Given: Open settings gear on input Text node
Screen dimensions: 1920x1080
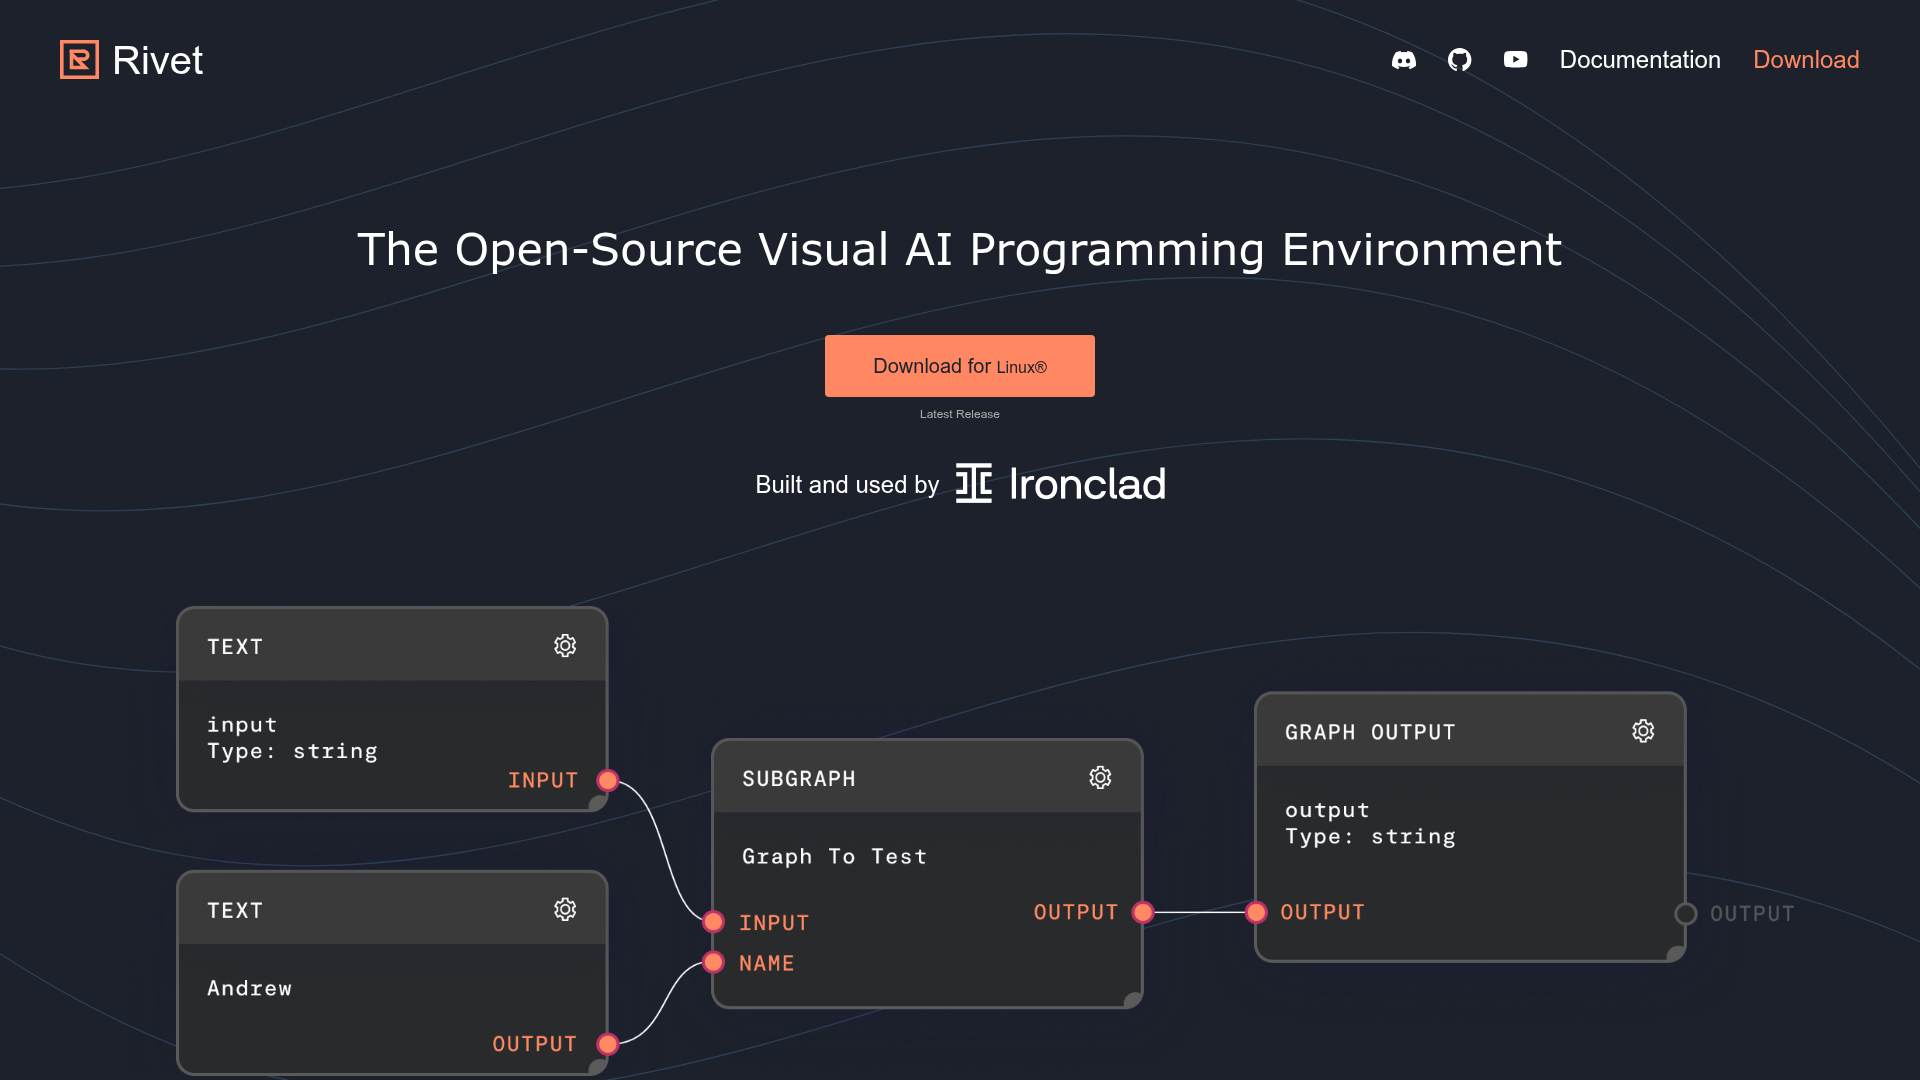Looking at the screenshot, I should tap(565, 646).
